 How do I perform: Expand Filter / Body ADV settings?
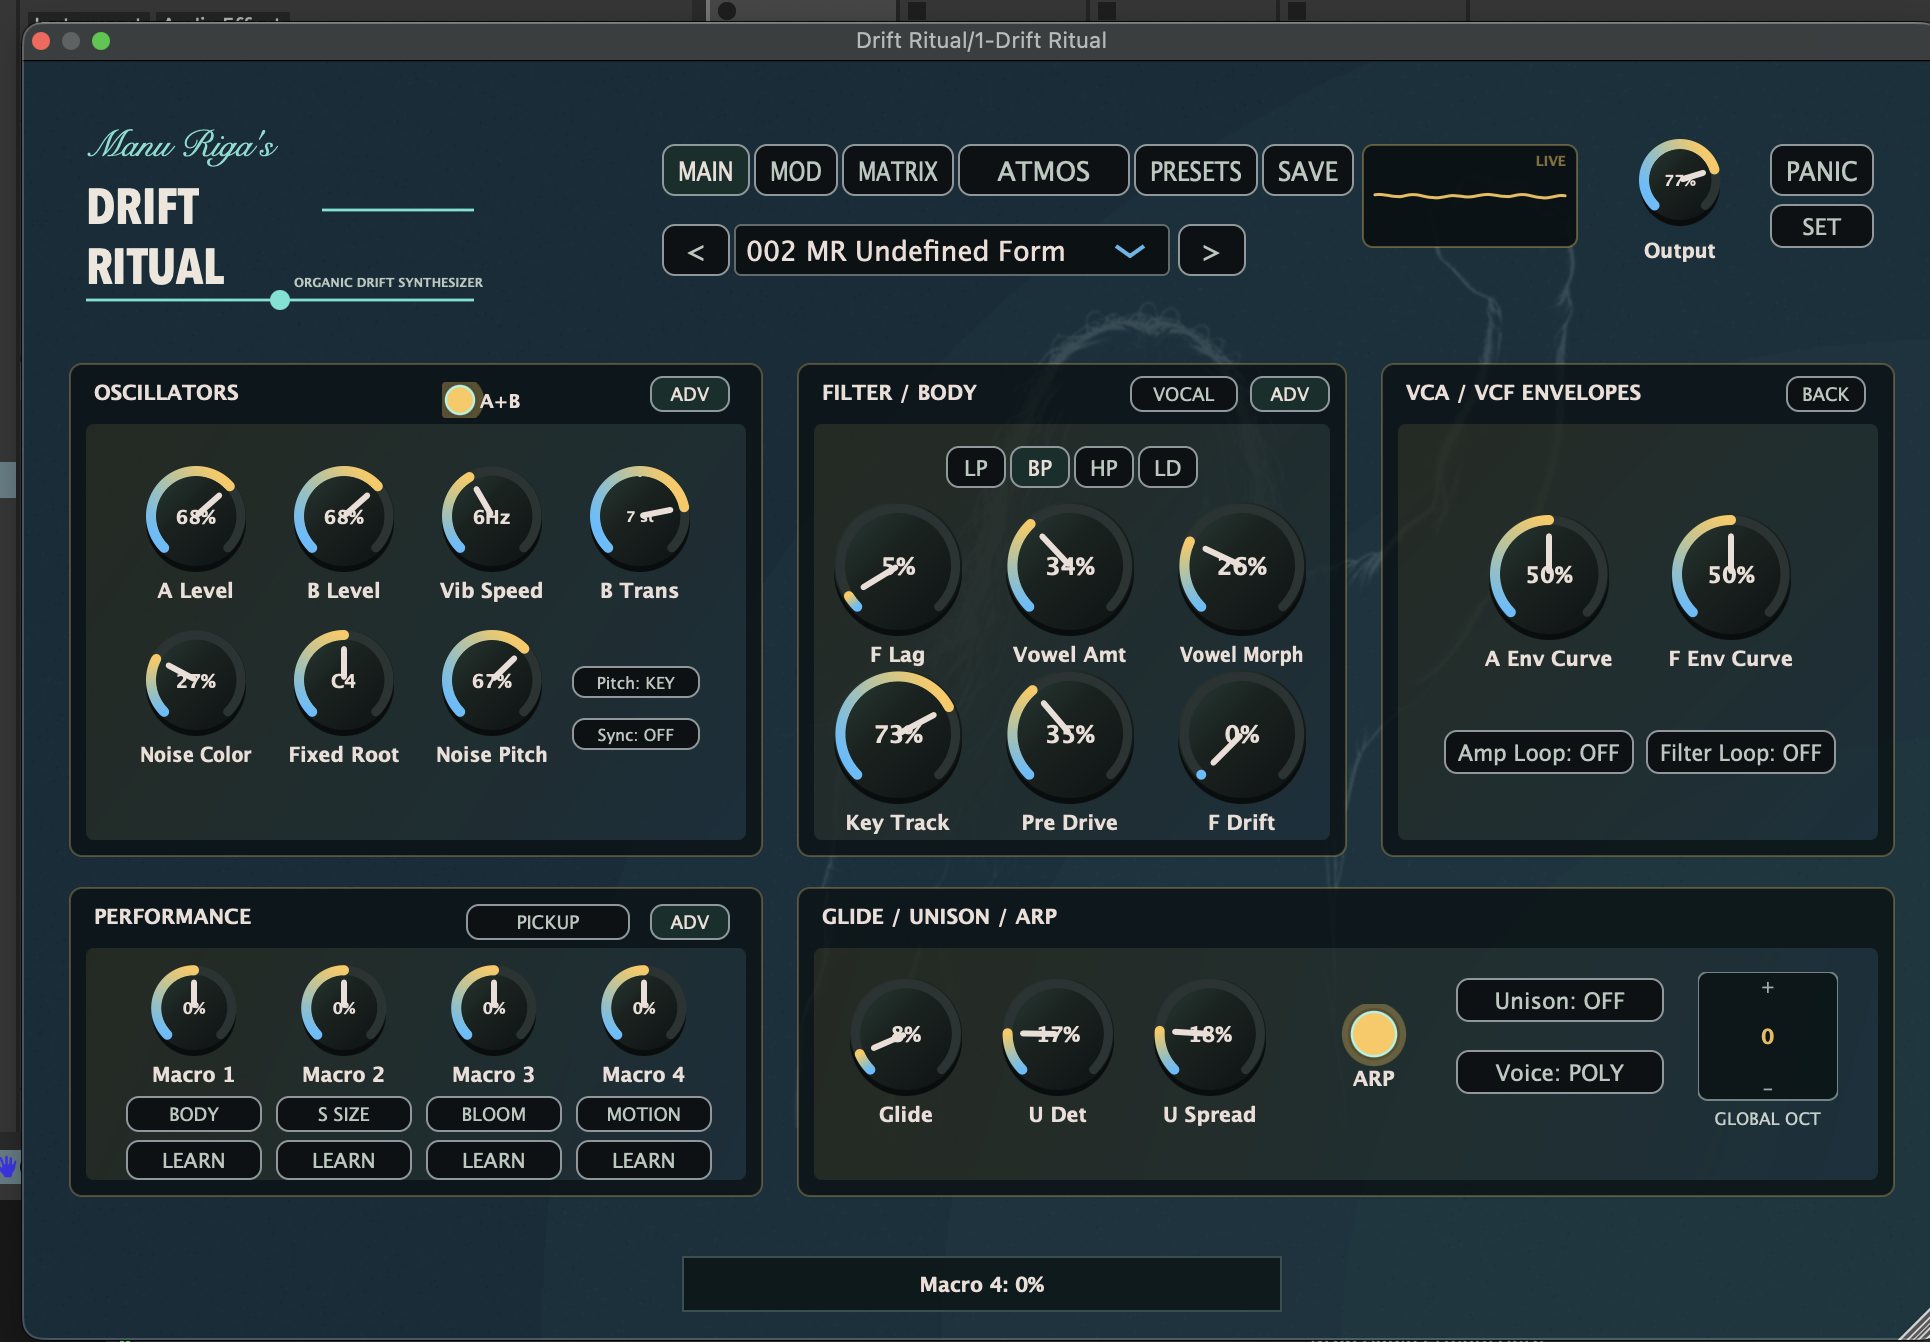tap(1290, 394)
